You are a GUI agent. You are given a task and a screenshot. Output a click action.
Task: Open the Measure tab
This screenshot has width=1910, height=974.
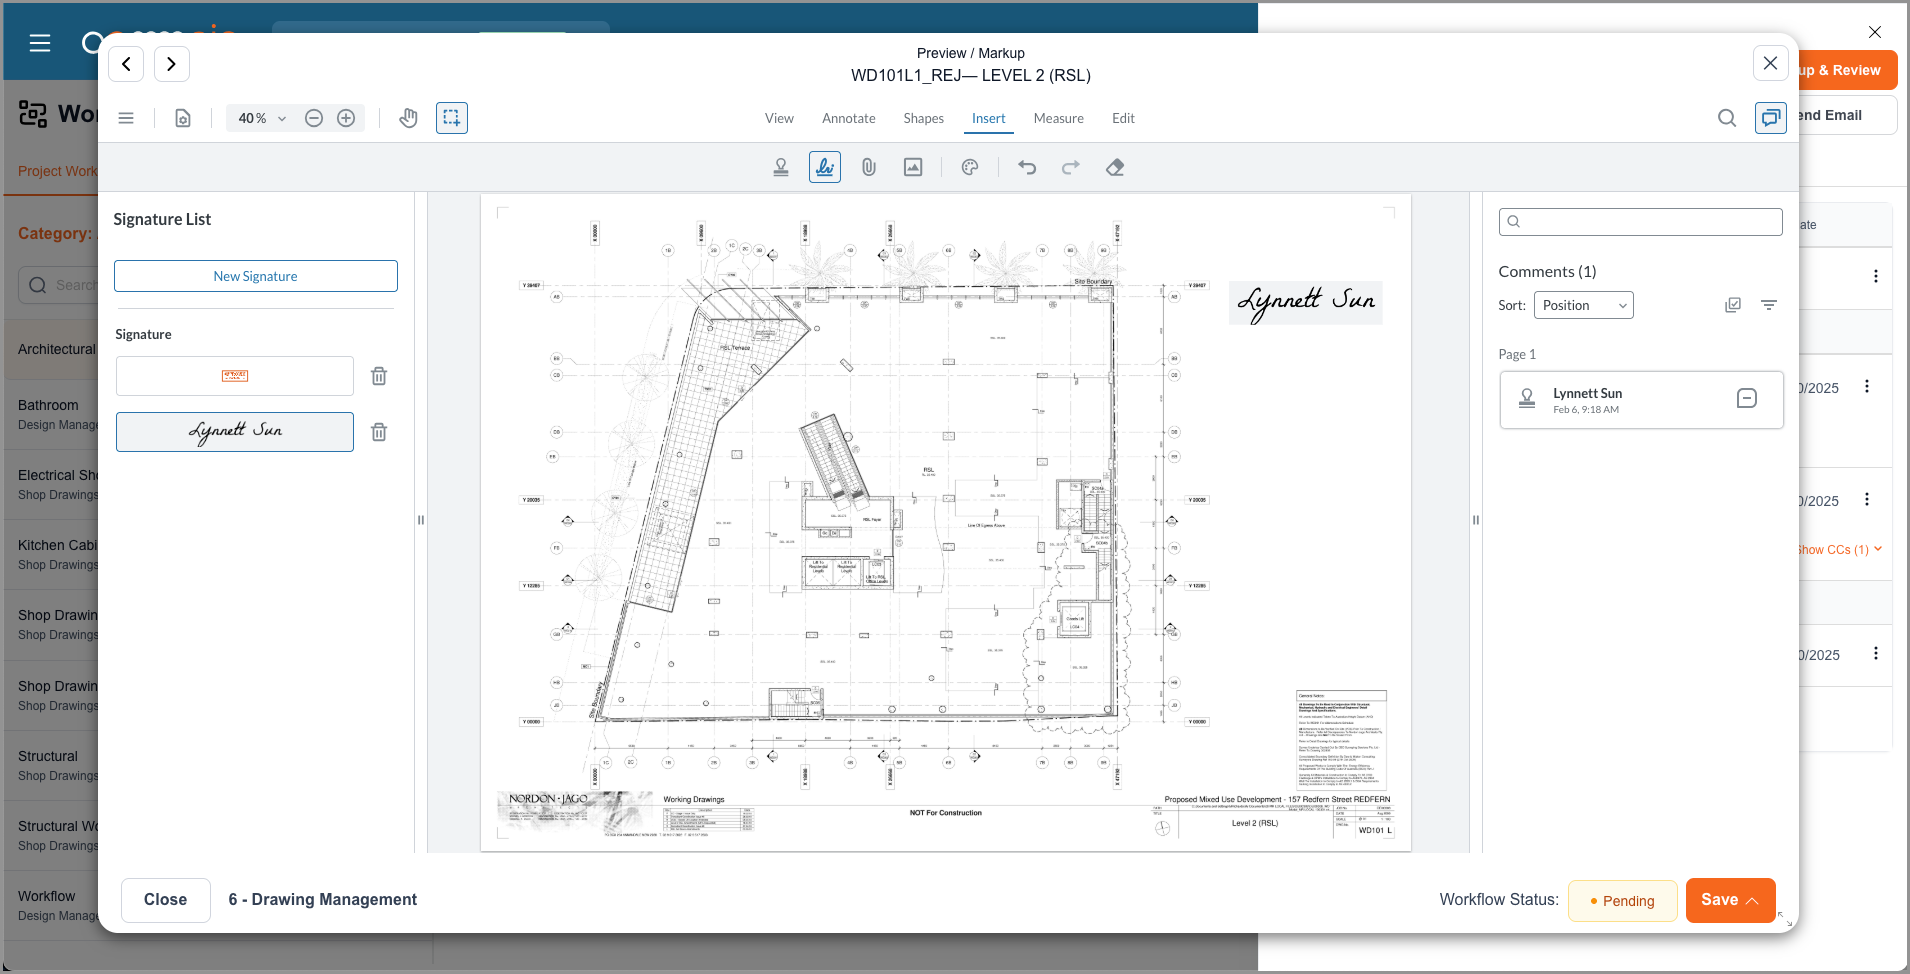point(1058,118)
